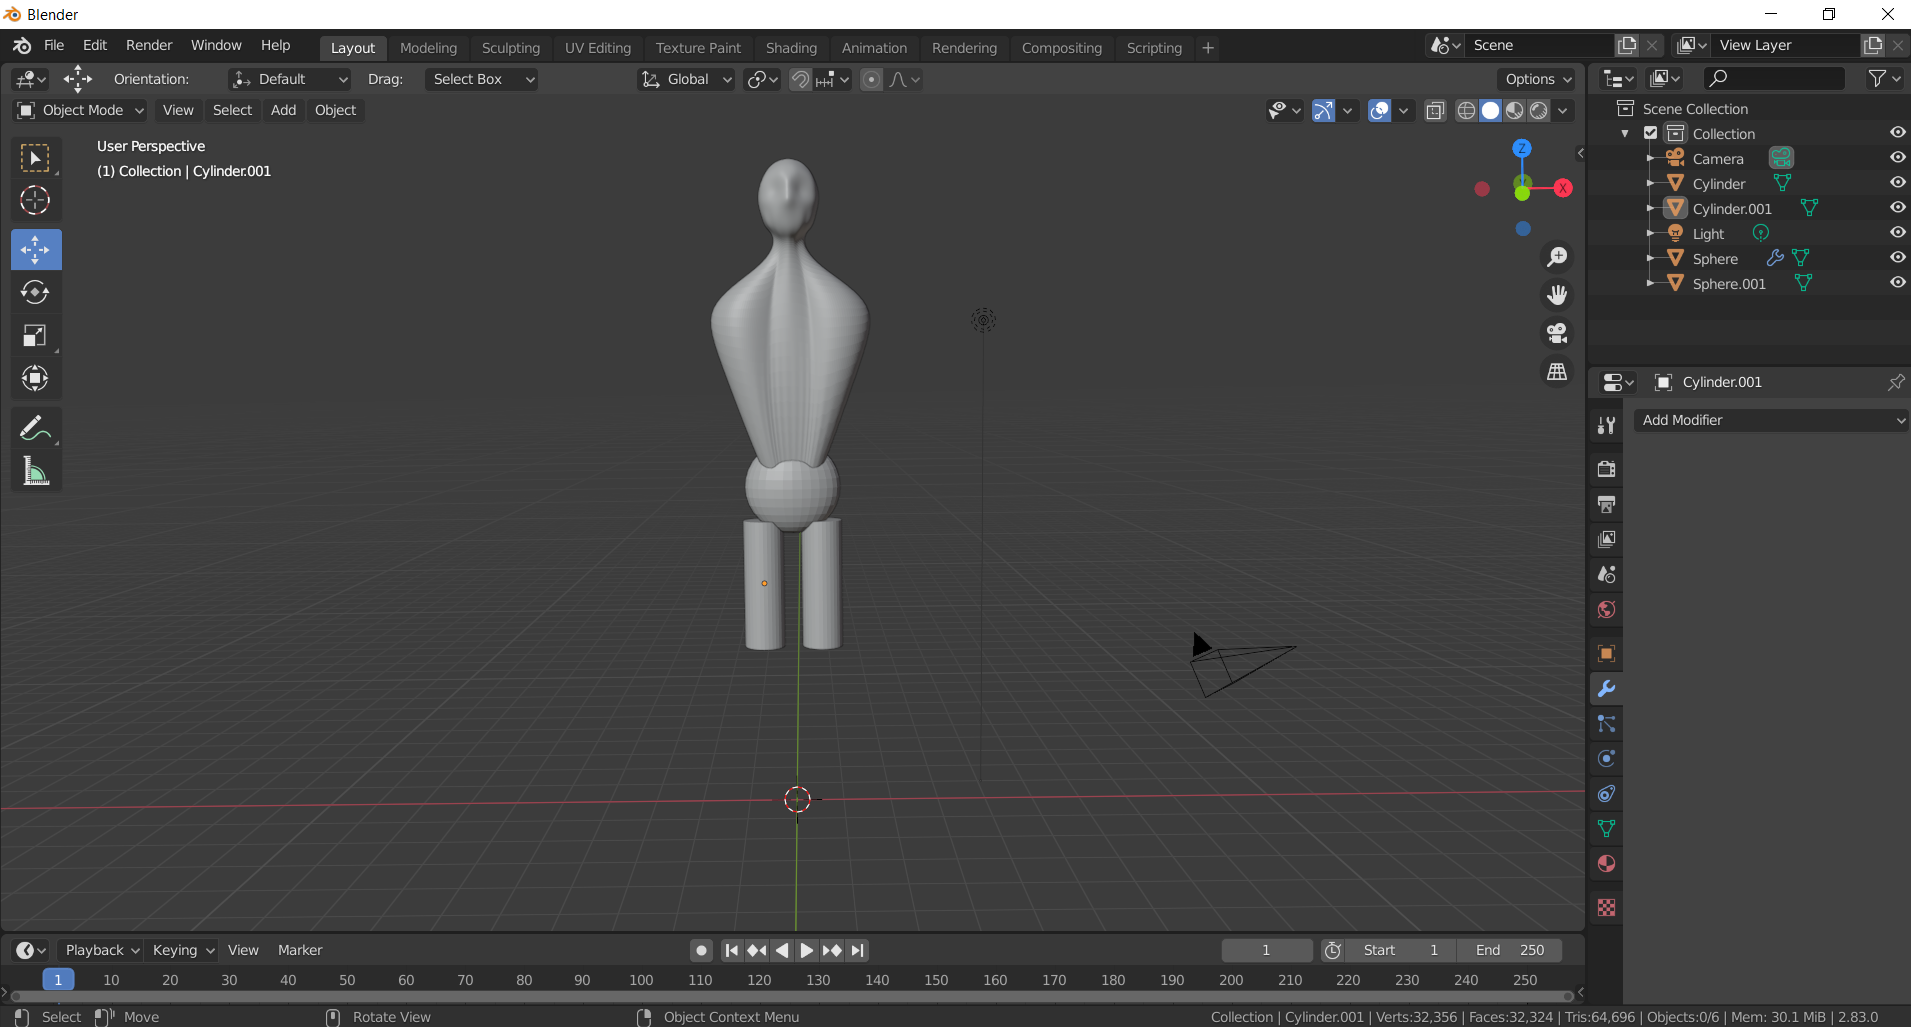The height and width of the screenshot is (1027, 1911).
Task: Expand the Camera tree item
Action: 1650,158
